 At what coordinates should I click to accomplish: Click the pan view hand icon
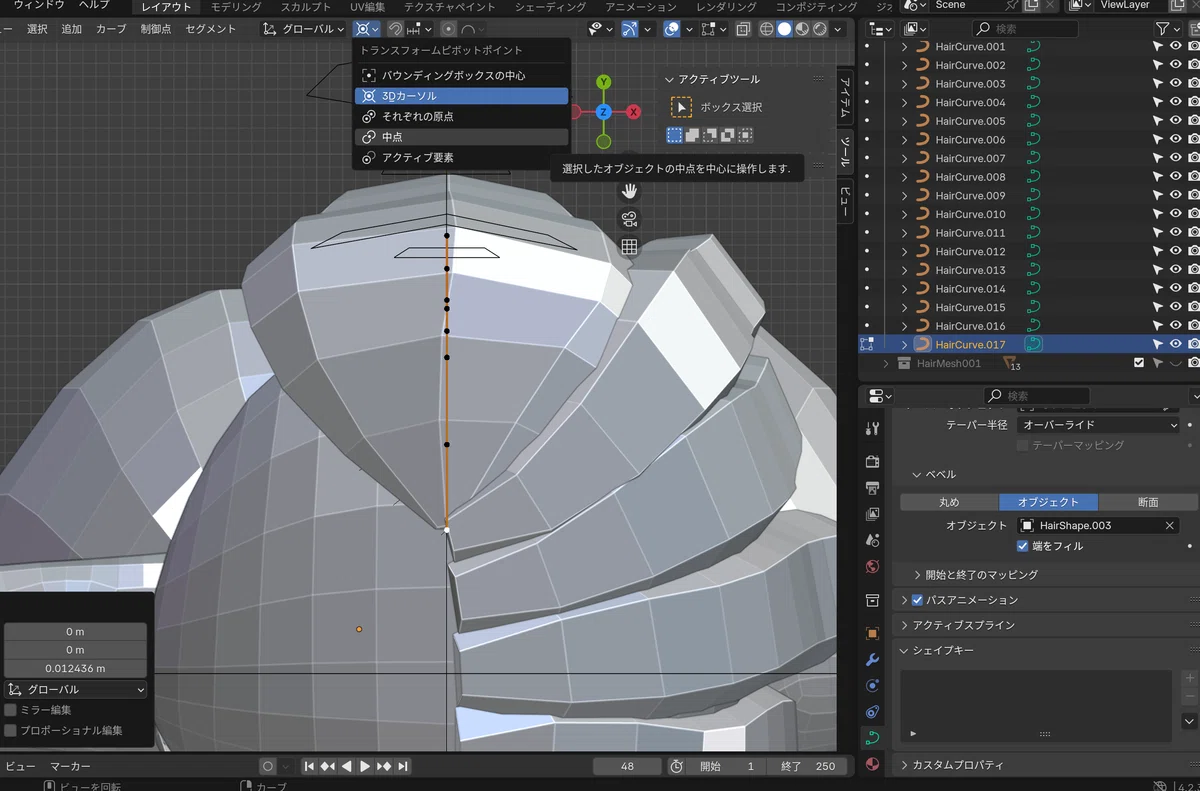629,190
